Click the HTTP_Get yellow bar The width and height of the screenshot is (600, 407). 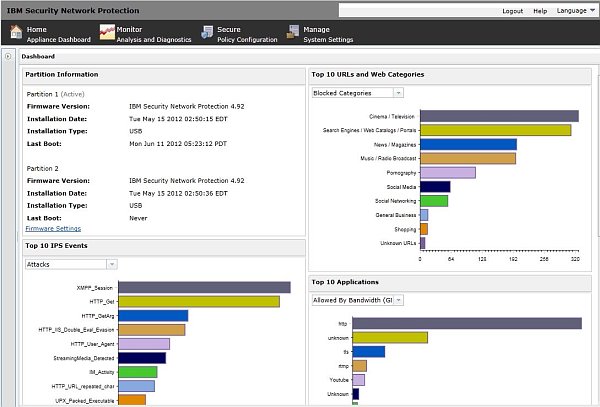click(x=199, y=301)
